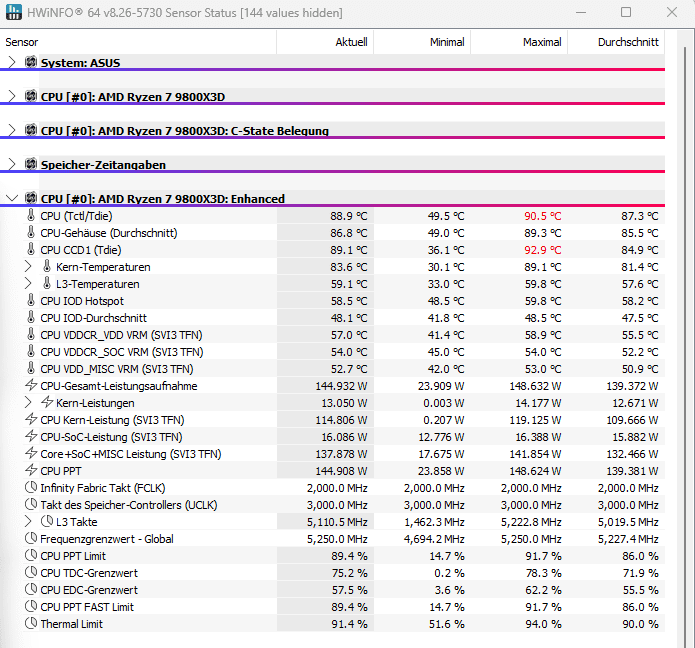Image resolution: width=695 pixels, height=648 pixels.
Task: Click the red 92.9 °C maximal value
Action: [543, 250]
